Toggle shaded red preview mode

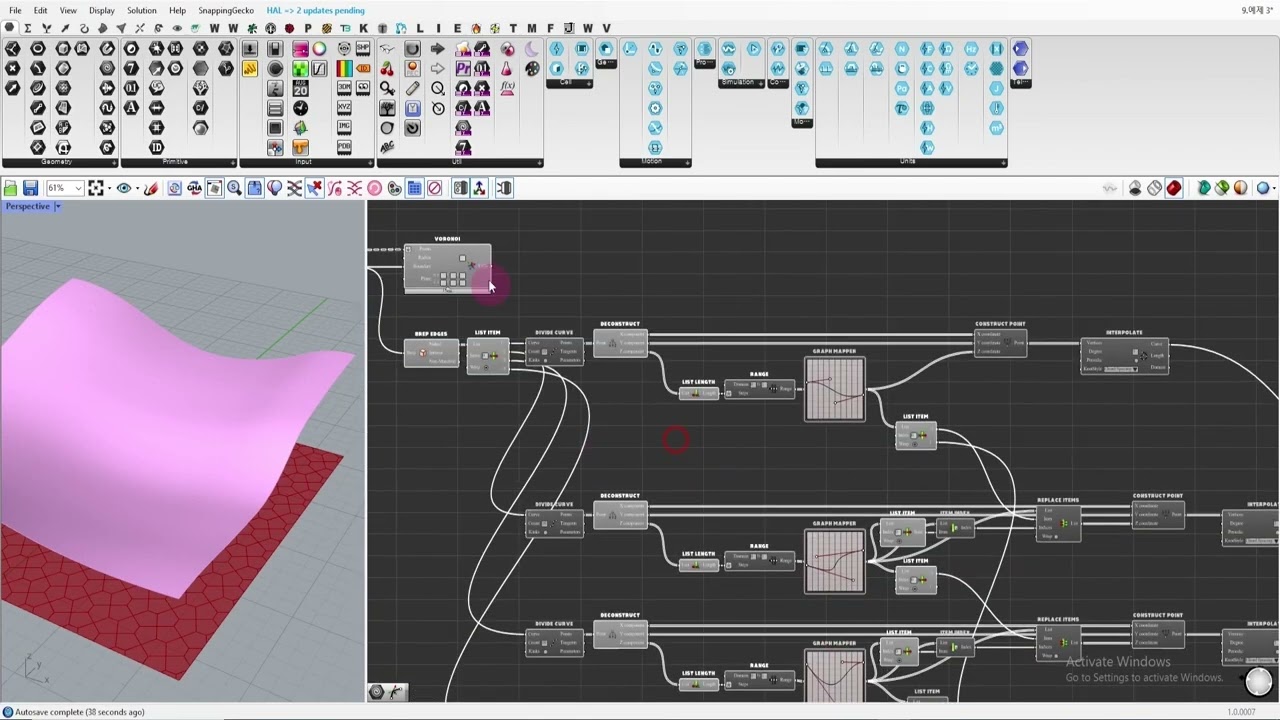[1173, 188]
